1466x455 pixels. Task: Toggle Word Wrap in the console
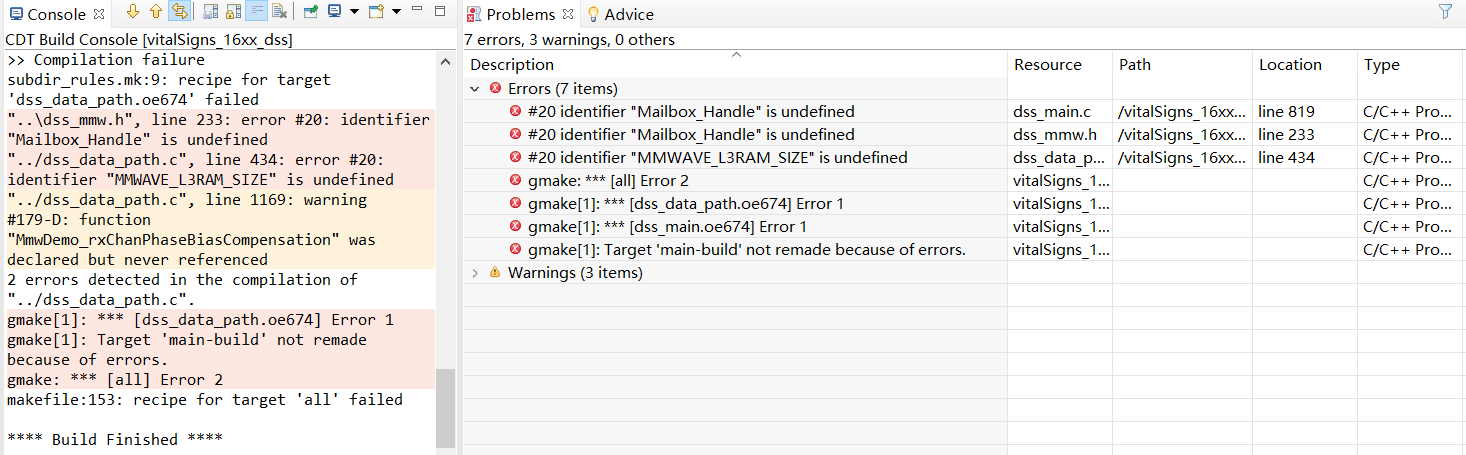(x=256, y=12)
